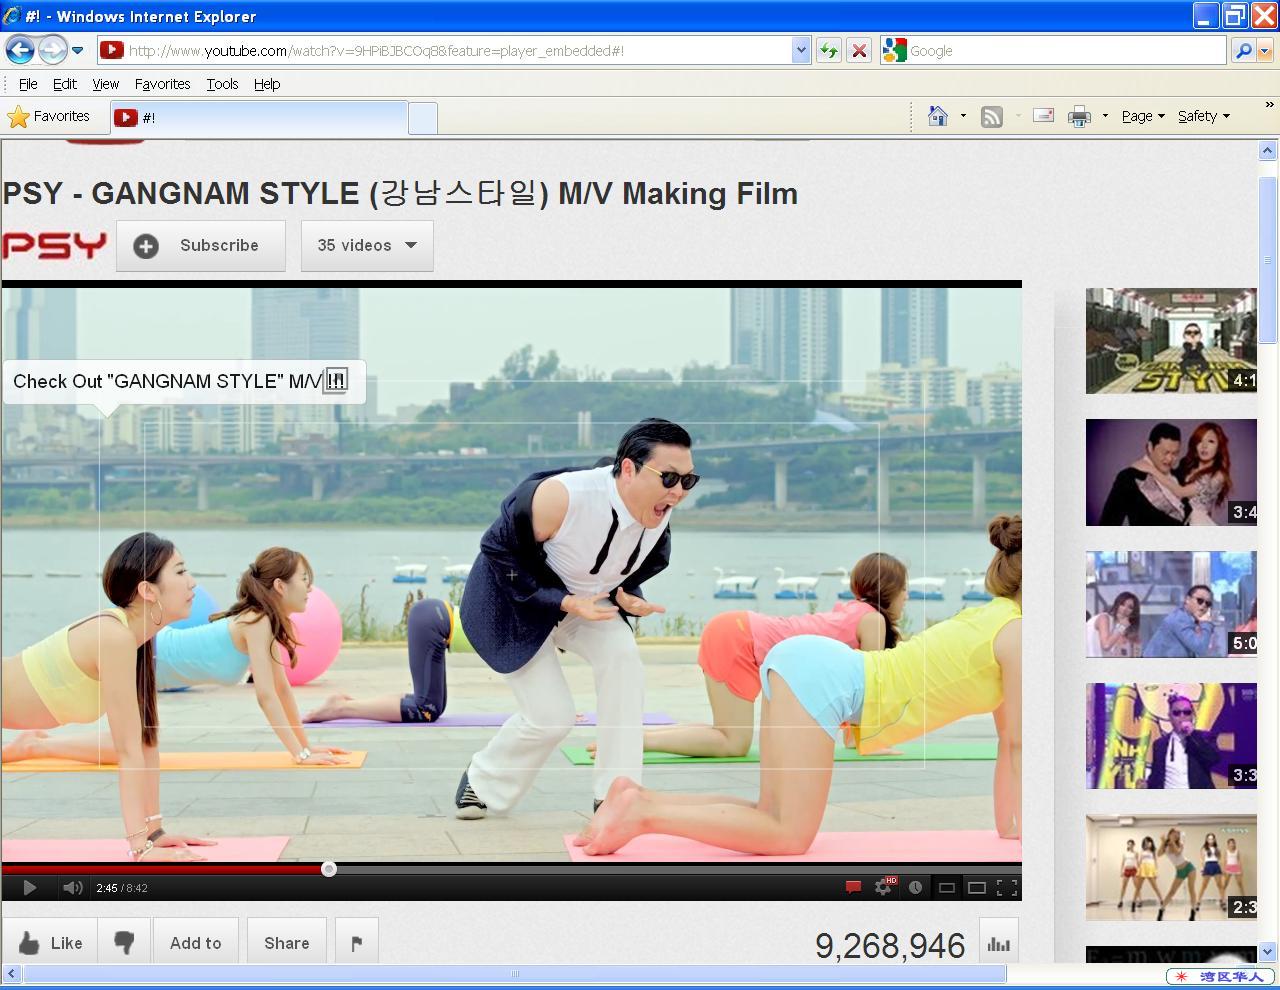Expand the Home button dropdown arrow
The height and width of the screenshot is (990, 1280).
click(x=963, y=116)
